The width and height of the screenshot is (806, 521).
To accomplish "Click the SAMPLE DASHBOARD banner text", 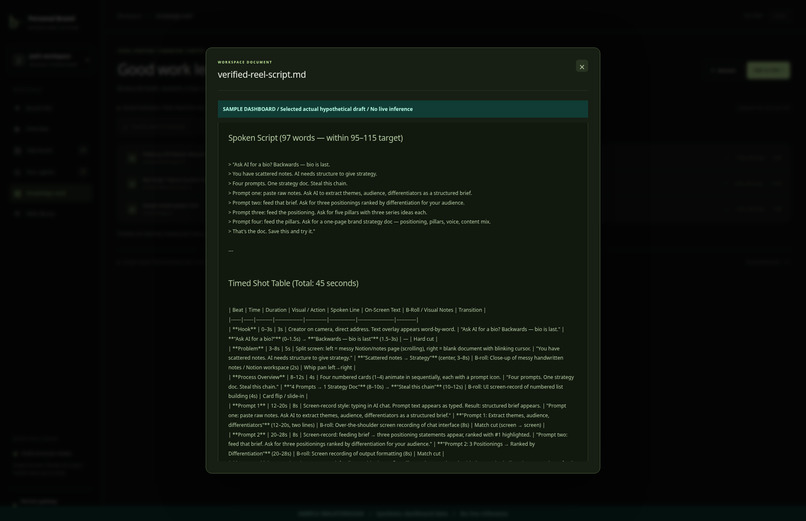I will pyautogui.click(x=318, y=109).
